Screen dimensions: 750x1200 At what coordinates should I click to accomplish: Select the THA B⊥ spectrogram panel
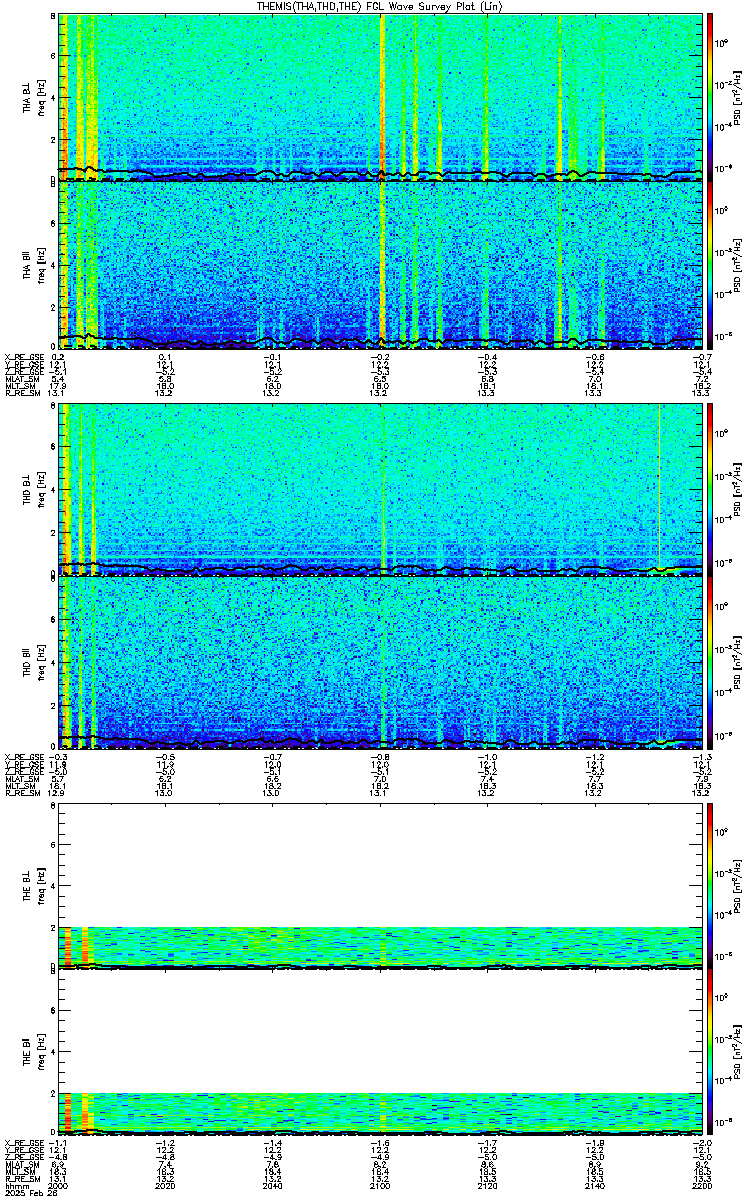(x=380, y=97)
